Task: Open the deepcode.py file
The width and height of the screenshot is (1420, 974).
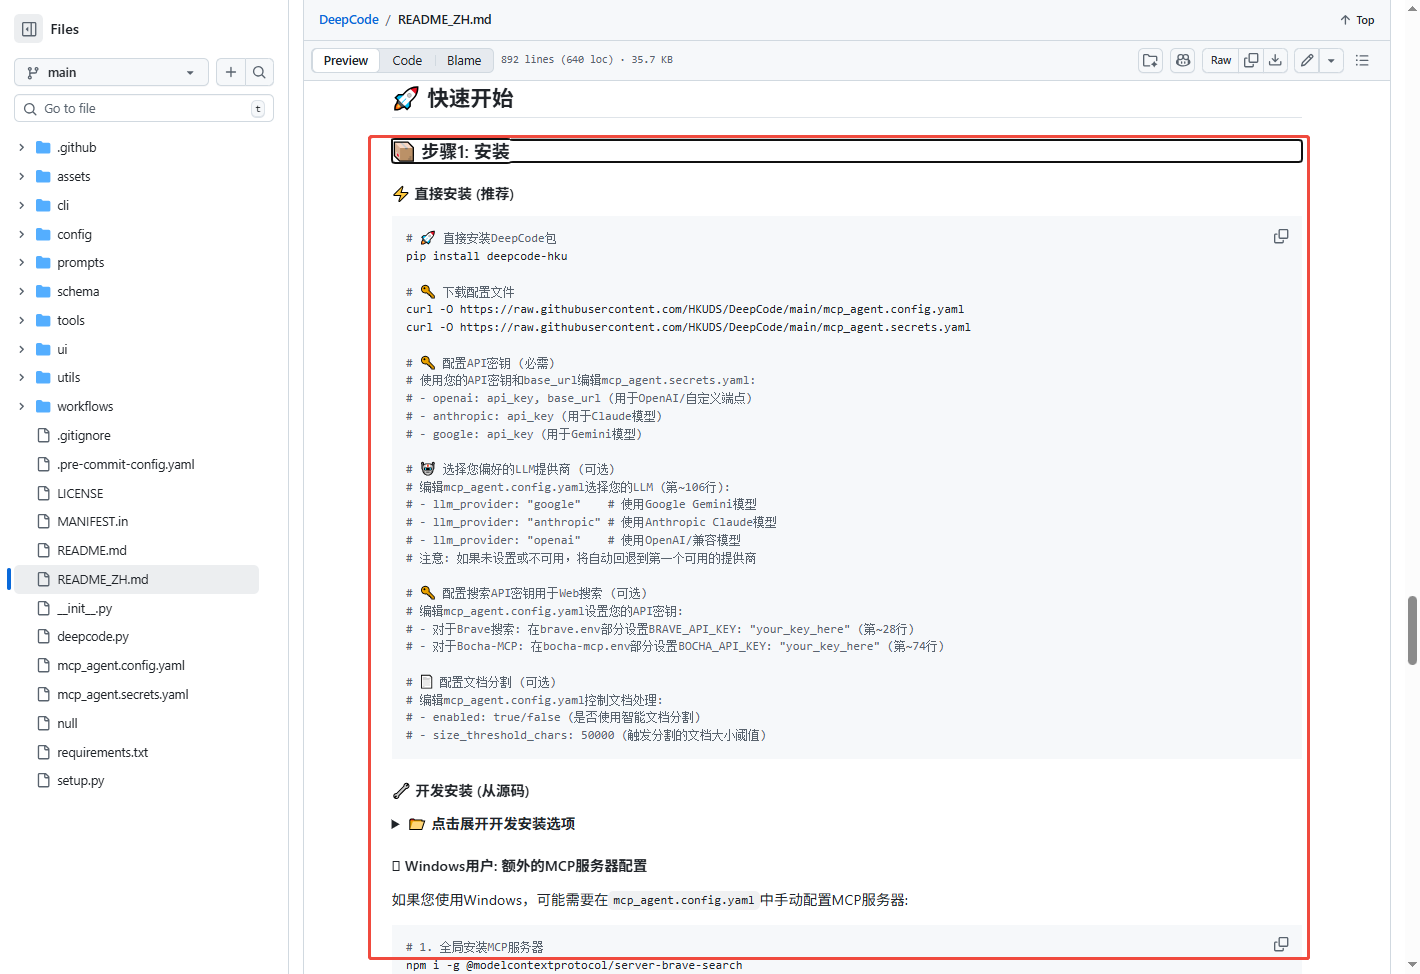Action: pos(93,636)
